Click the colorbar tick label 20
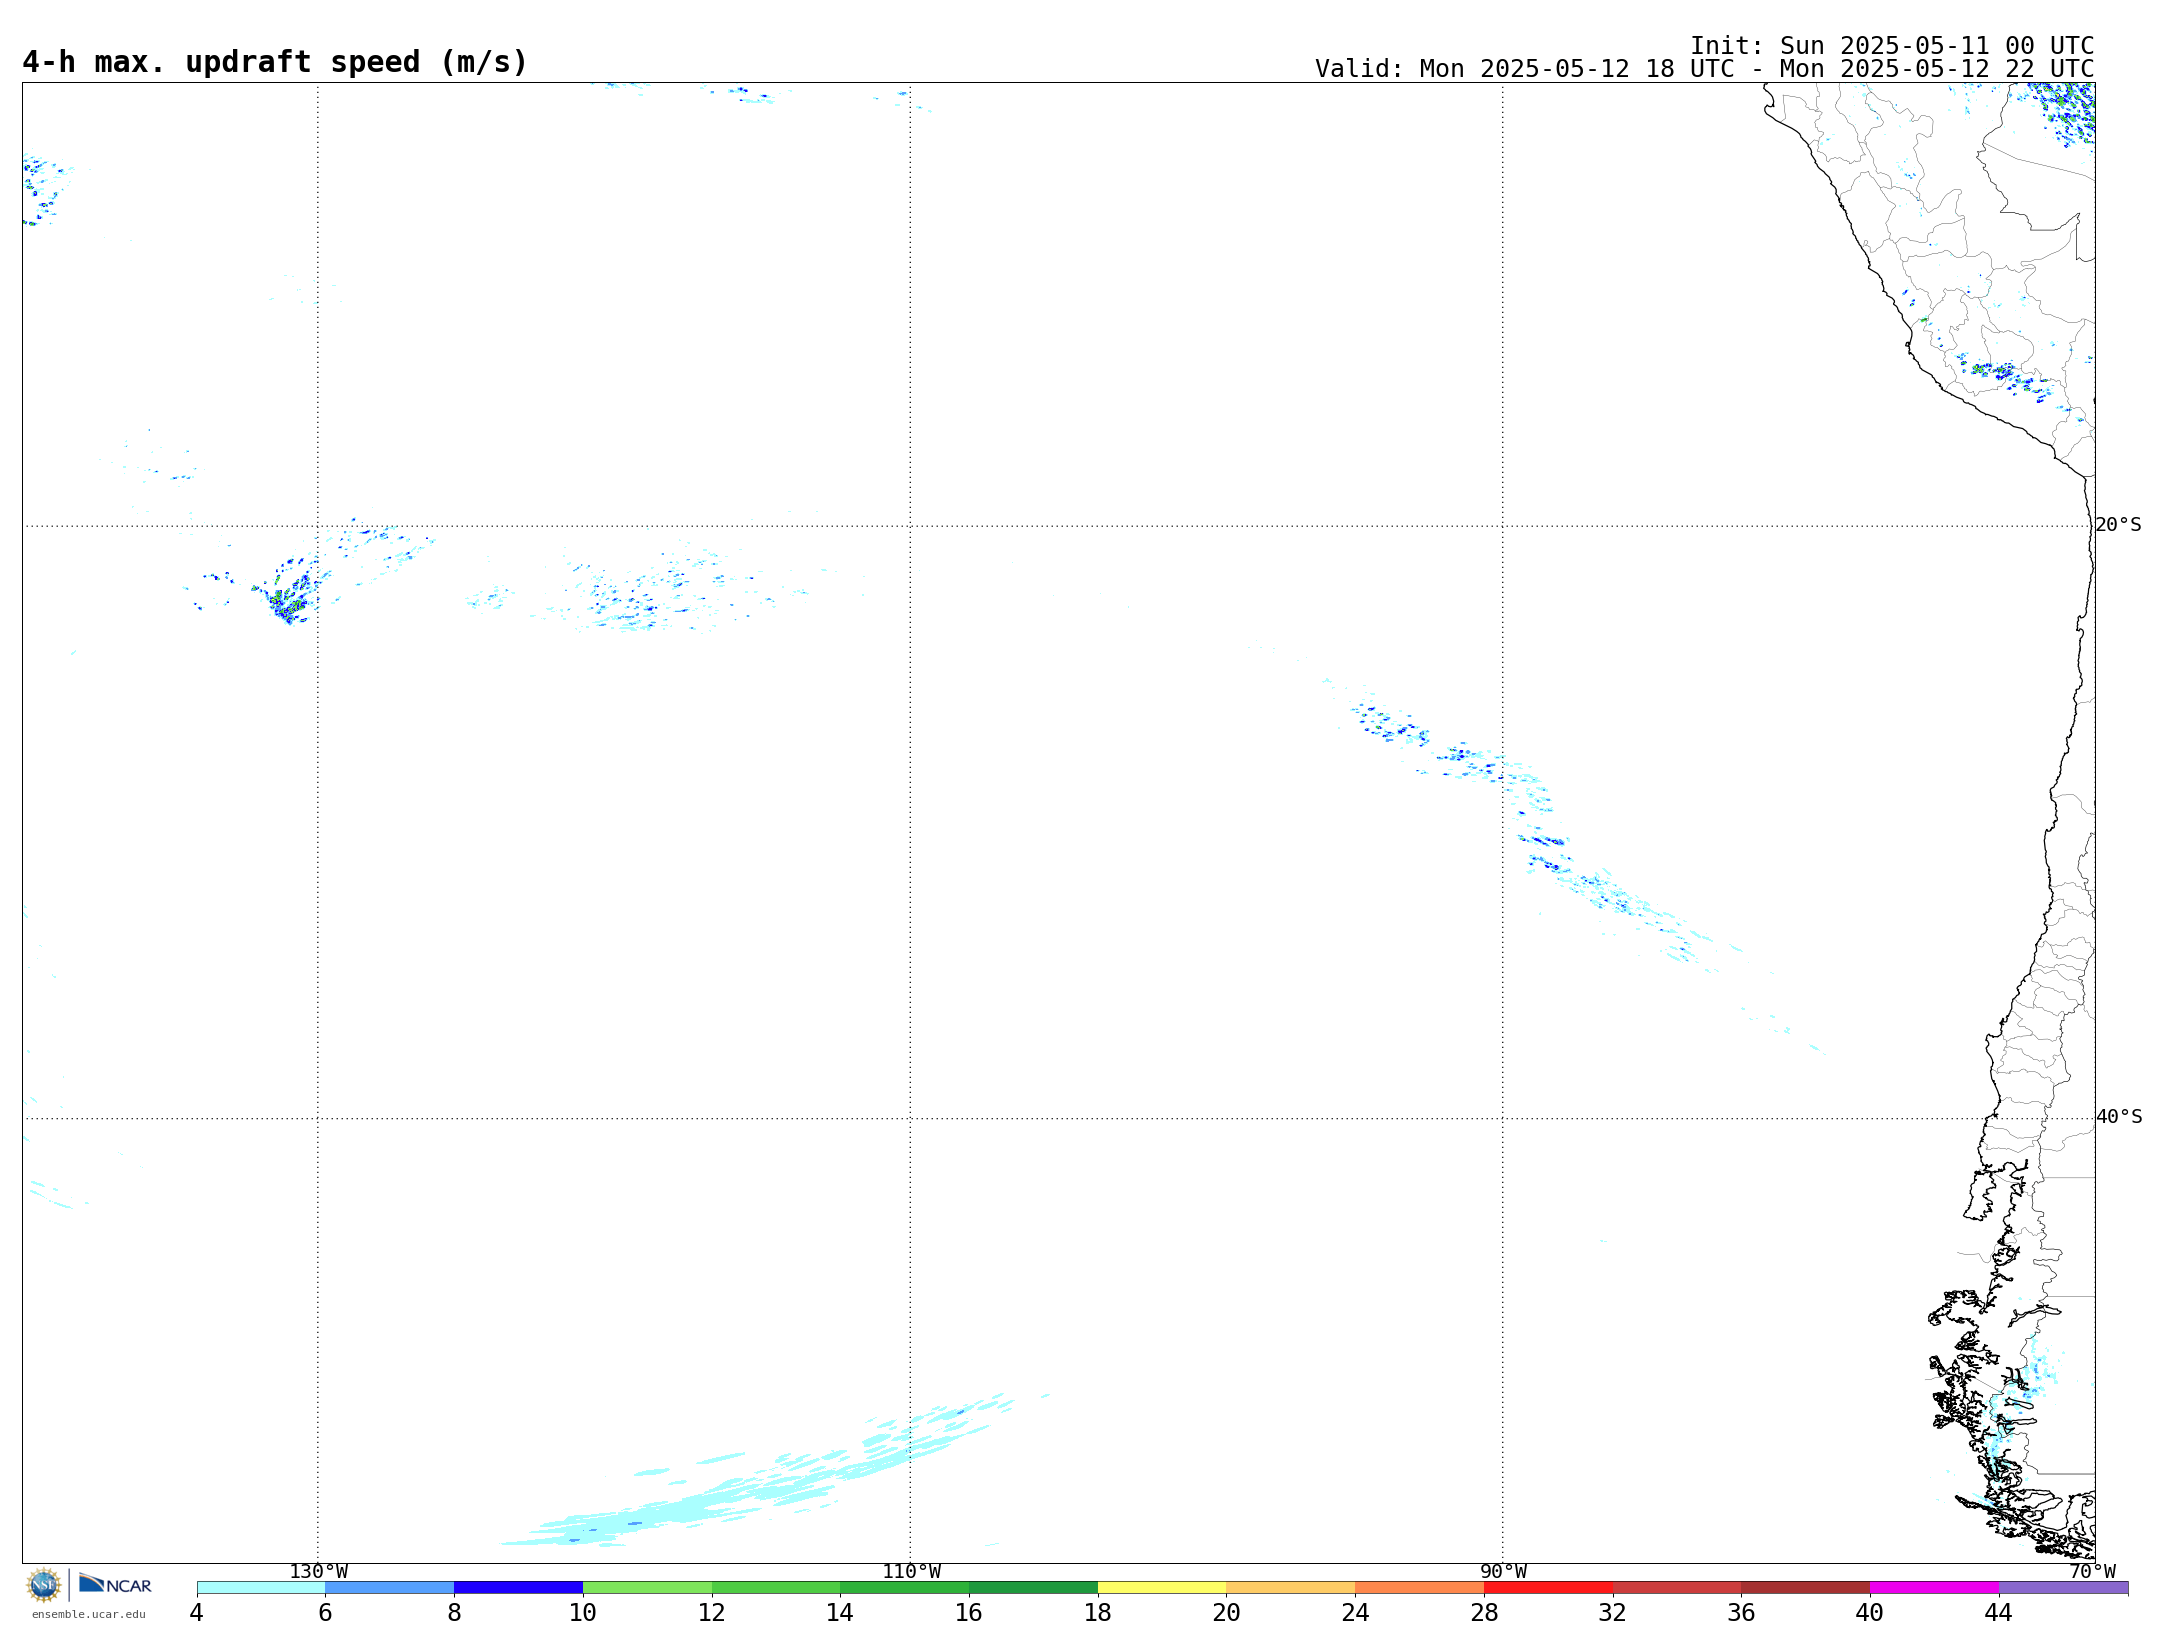2160x1626 pixels. (1226, 1613)
